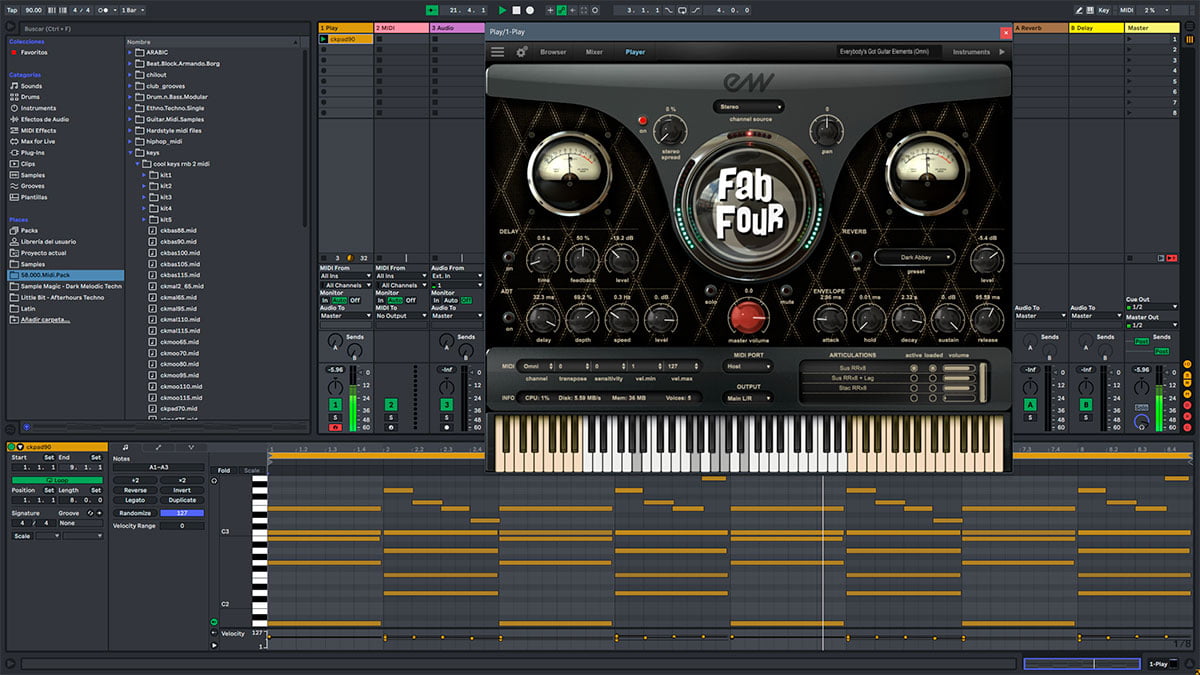
Task: Click the Duplicate button in Notes panel
Action: (182, 500)
